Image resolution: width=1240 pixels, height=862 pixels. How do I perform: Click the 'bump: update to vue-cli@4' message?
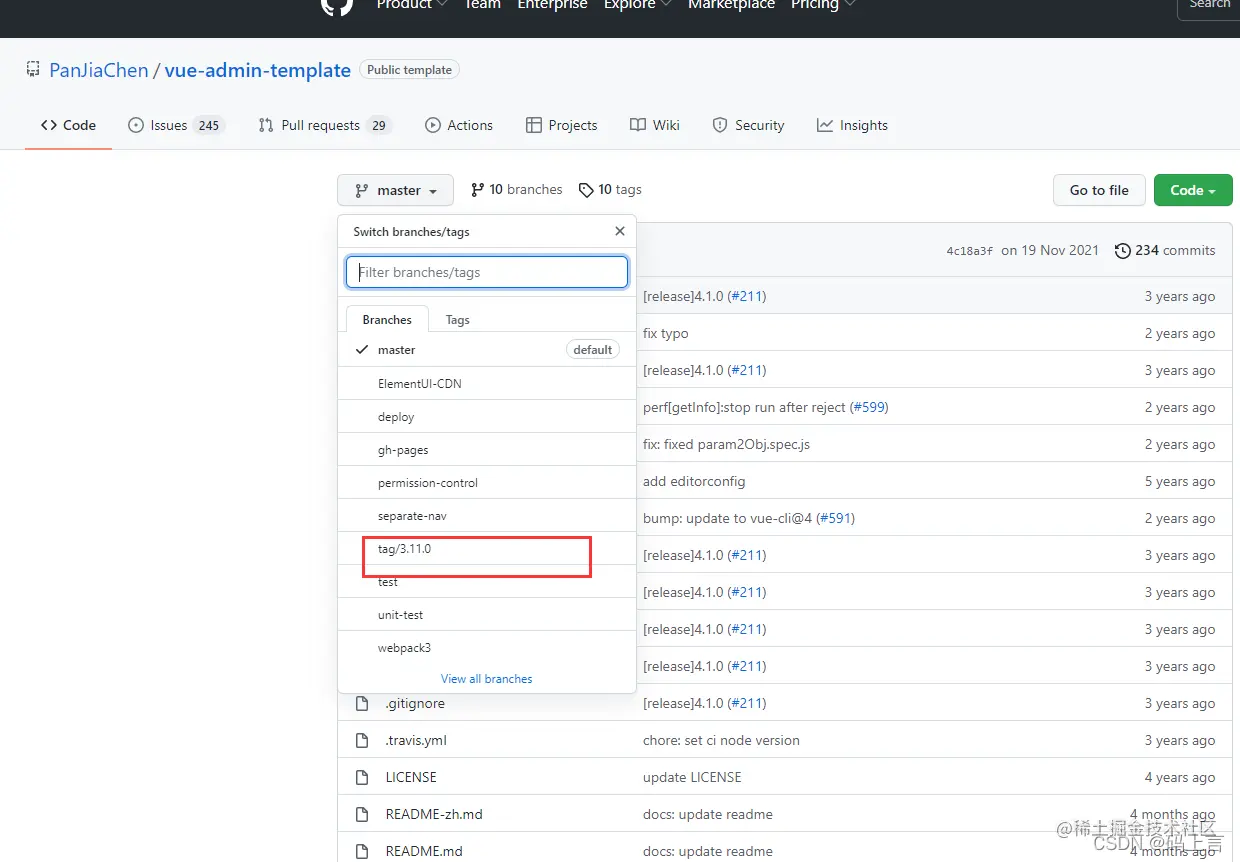(727, 518)
